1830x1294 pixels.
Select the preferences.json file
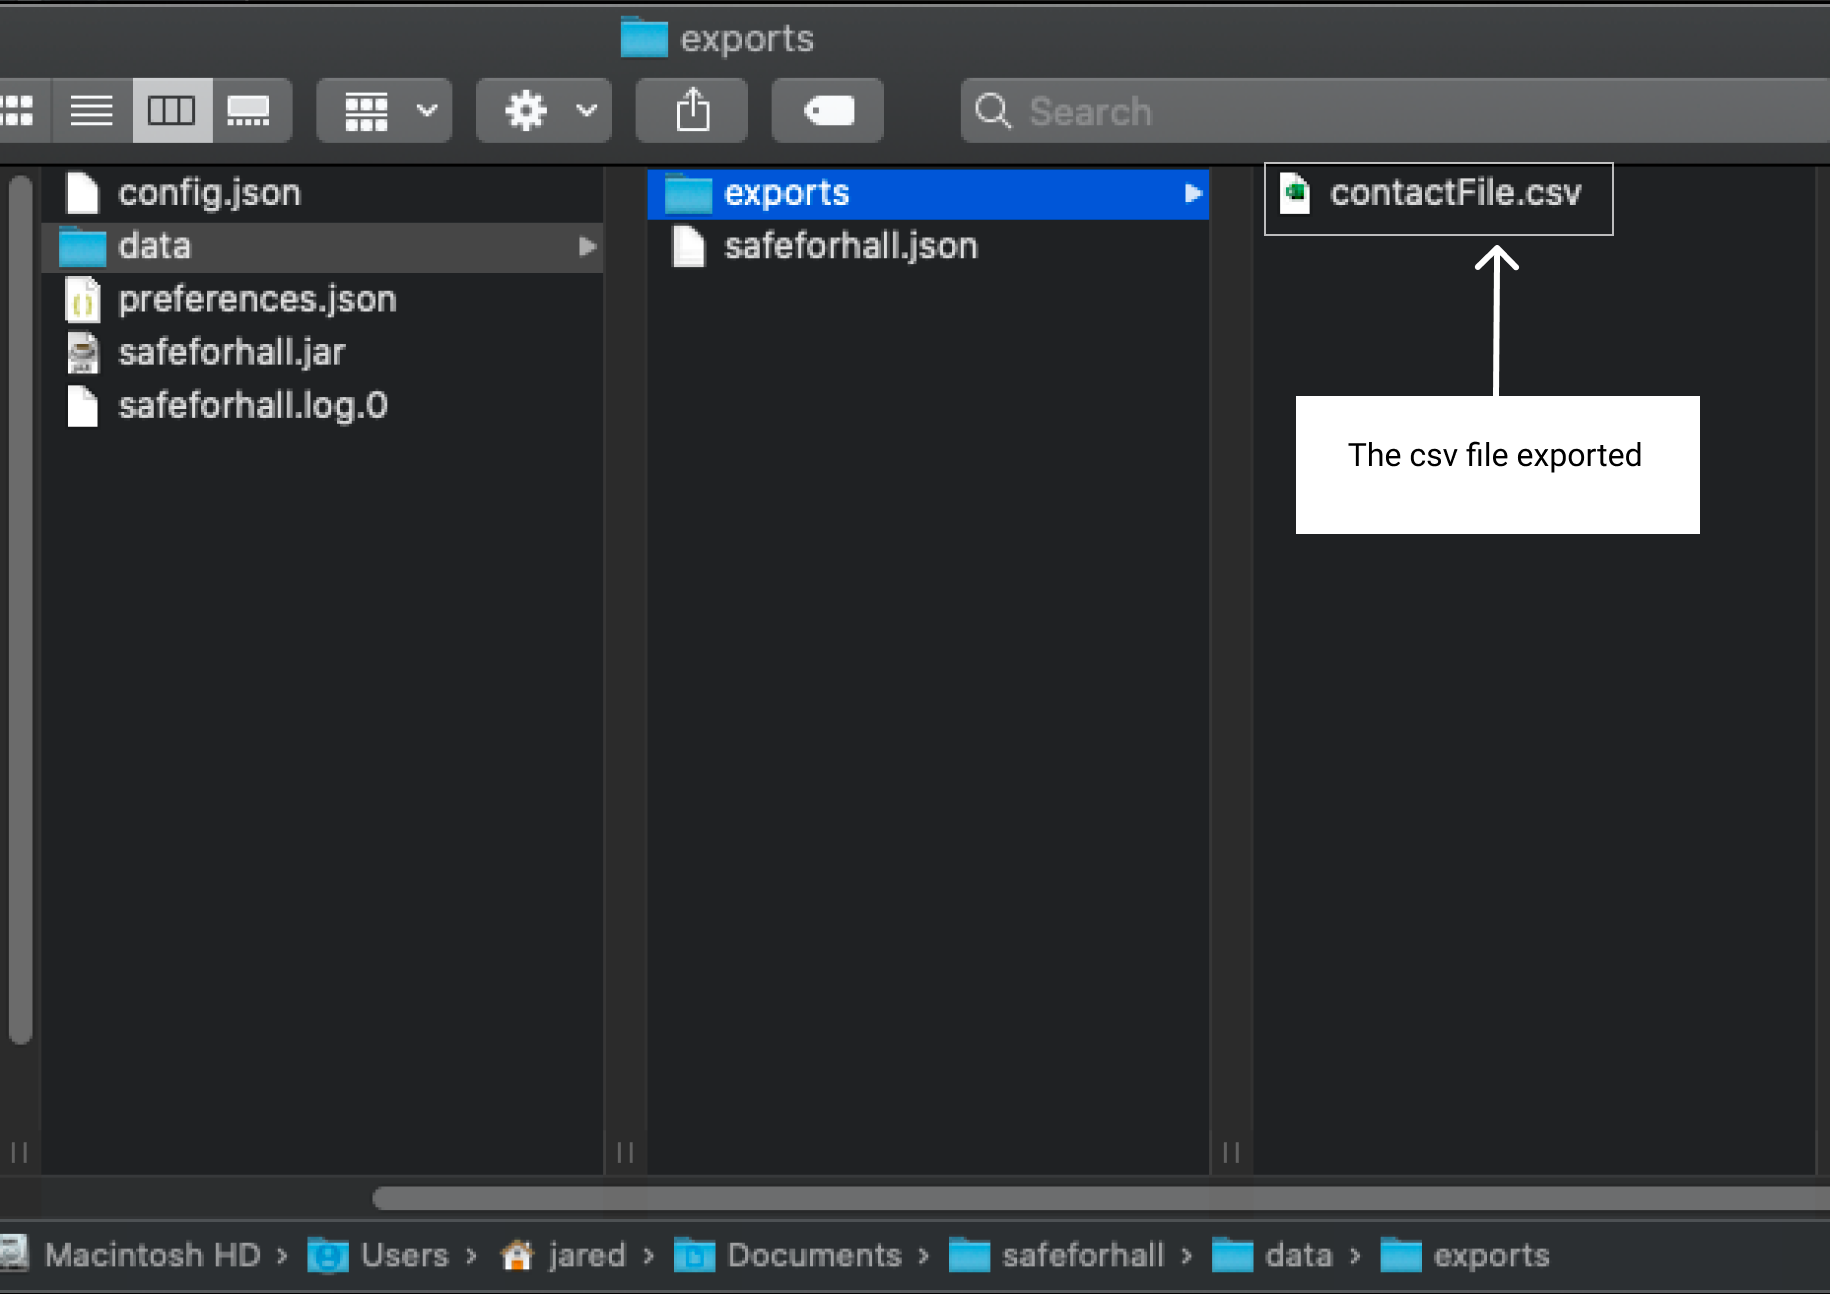(323, 299)
